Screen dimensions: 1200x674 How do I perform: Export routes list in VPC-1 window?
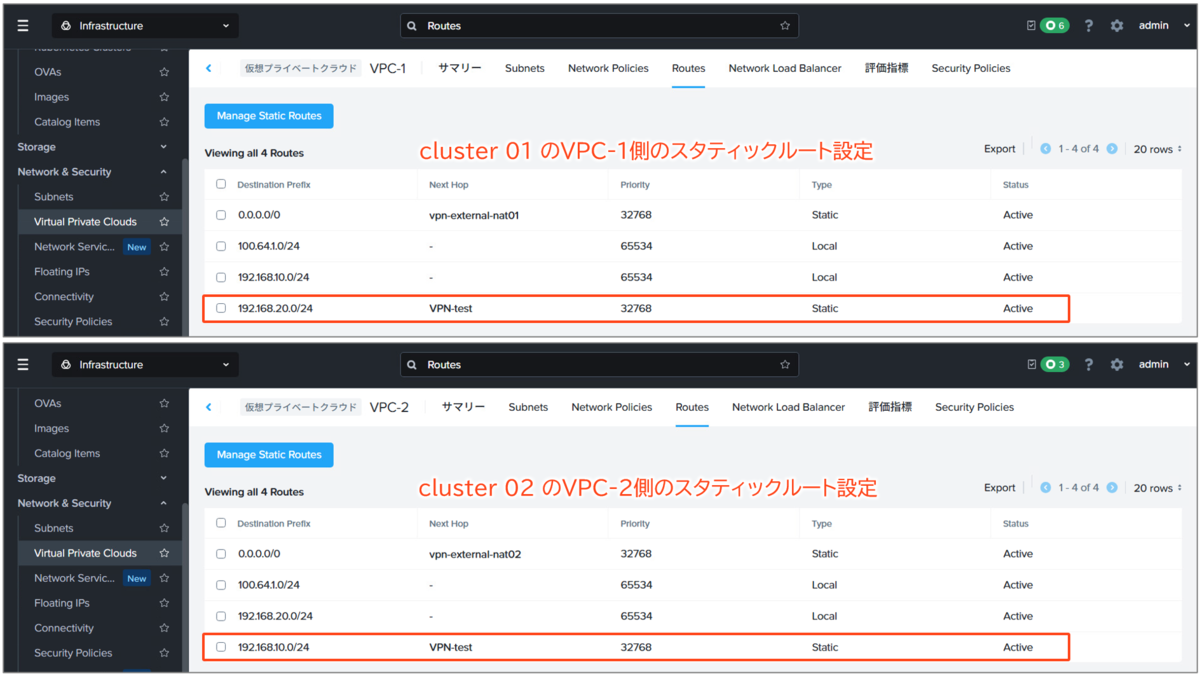[x=999, y=149]
